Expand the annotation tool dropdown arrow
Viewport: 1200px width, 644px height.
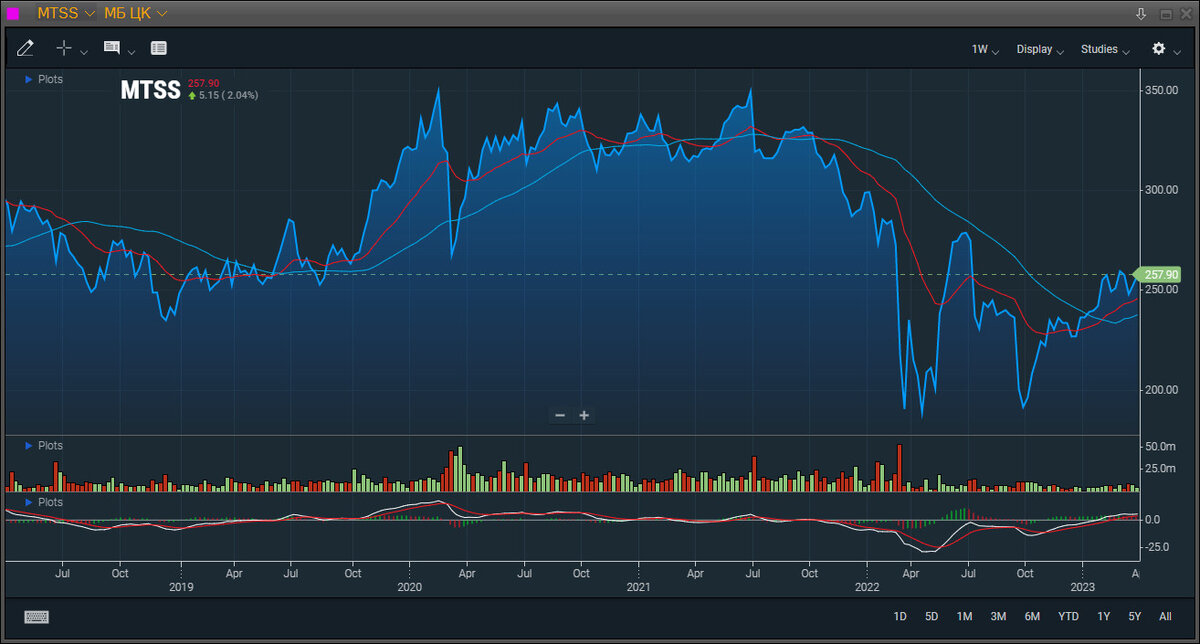click(x=132, y=51)
